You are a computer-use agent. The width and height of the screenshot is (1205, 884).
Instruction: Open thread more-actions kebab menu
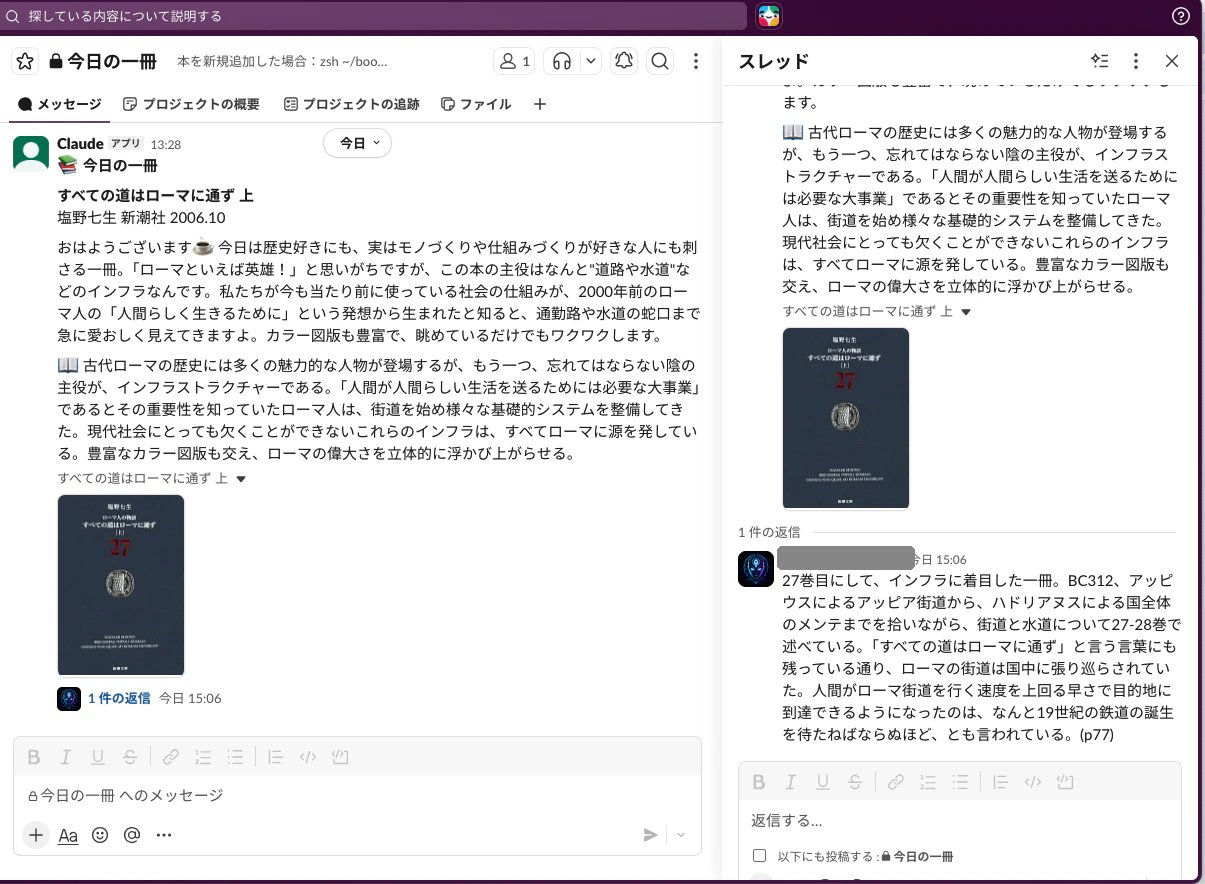pos(1136,61)
